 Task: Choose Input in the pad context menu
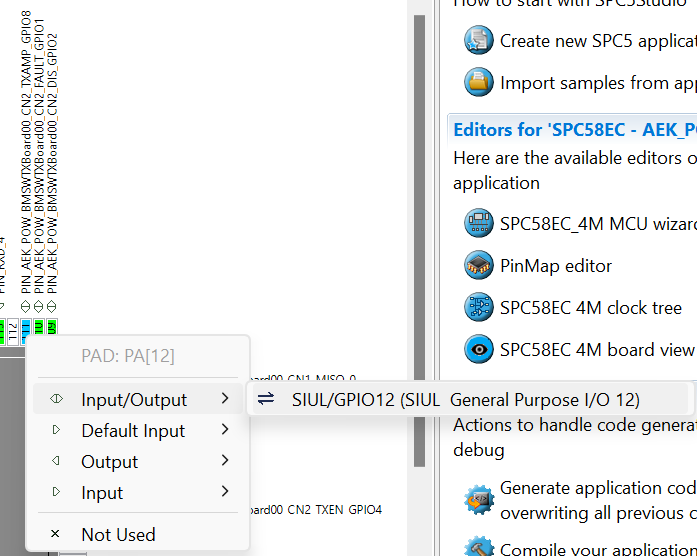pos(138,492)
